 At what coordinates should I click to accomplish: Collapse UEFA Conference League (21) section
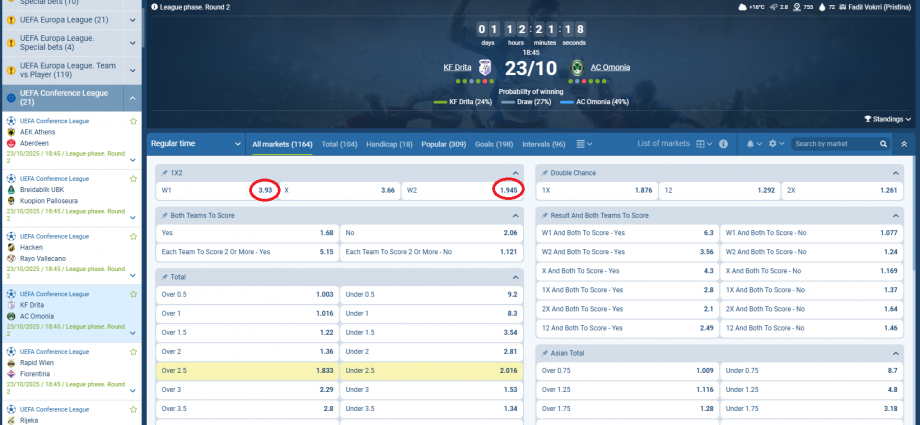(x=133, y=98)
